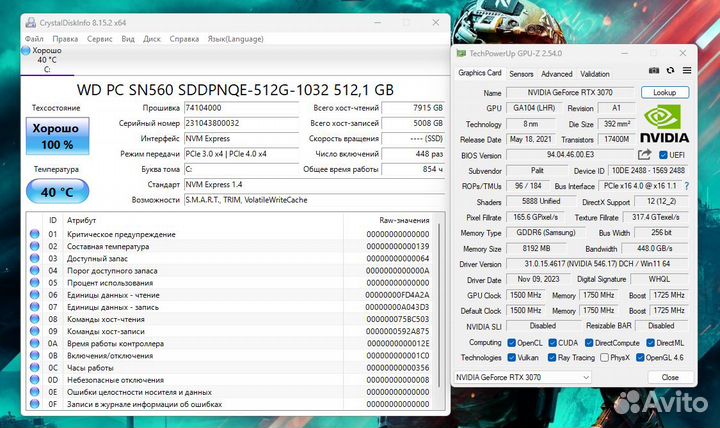The image size is (720, 428).
Task: Click status orb for attribute 01
Action: (x=34, y=234)
